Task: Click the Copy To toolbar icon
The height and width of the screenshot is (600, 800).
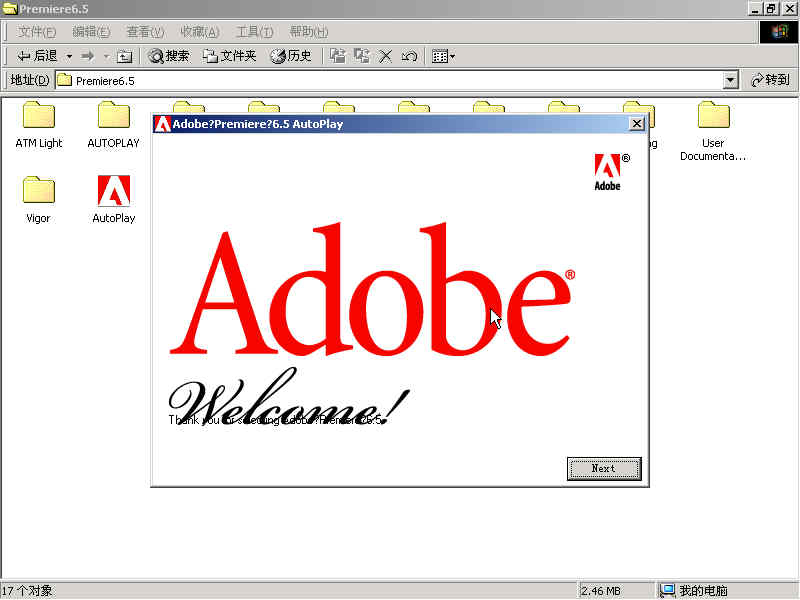Action: click(362, 56)
